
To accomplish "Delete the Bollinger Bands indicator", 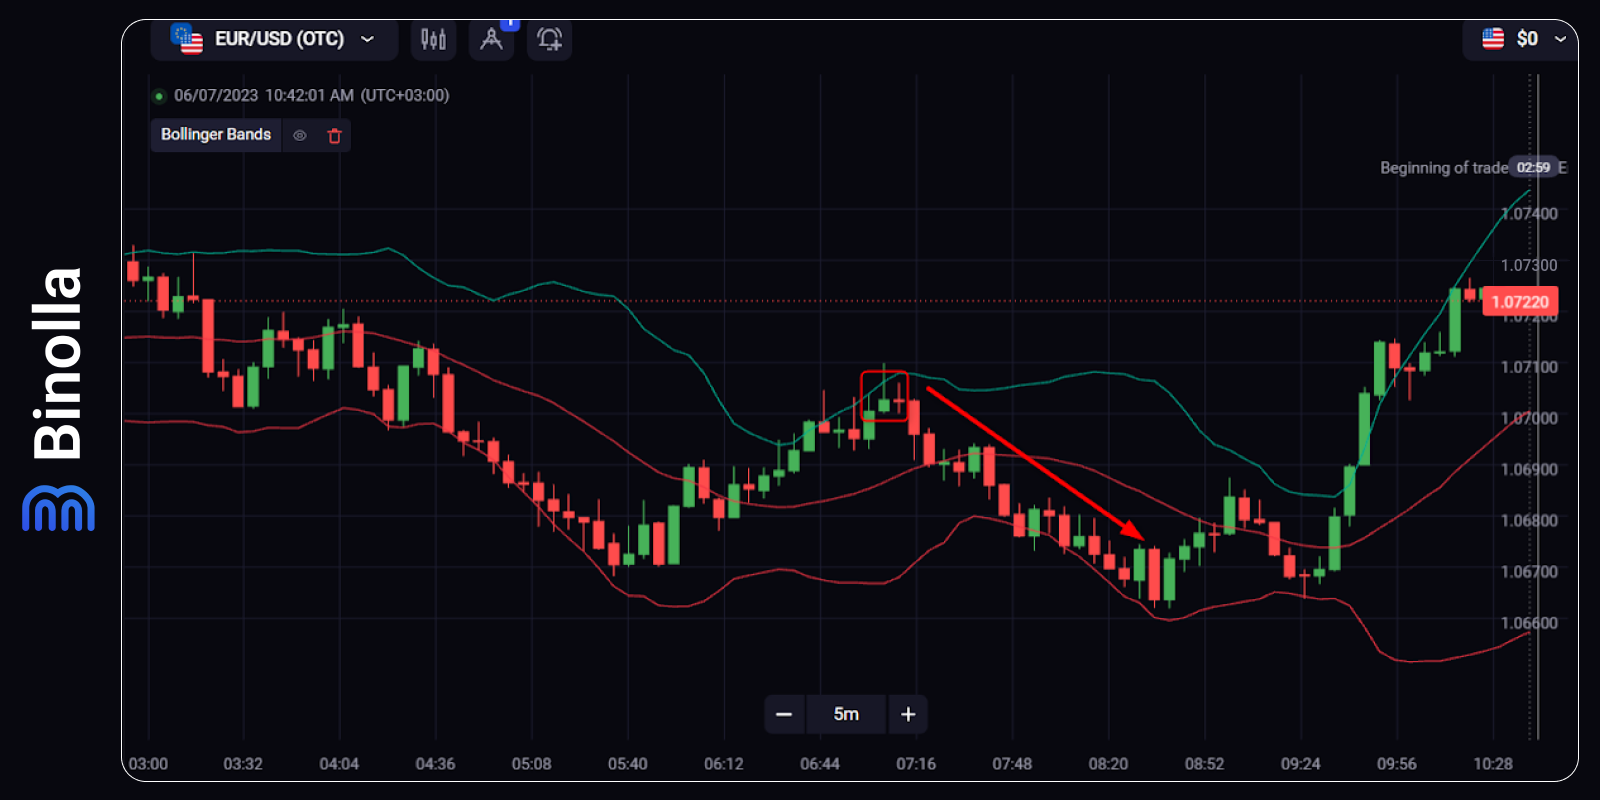I will (334, 135).
